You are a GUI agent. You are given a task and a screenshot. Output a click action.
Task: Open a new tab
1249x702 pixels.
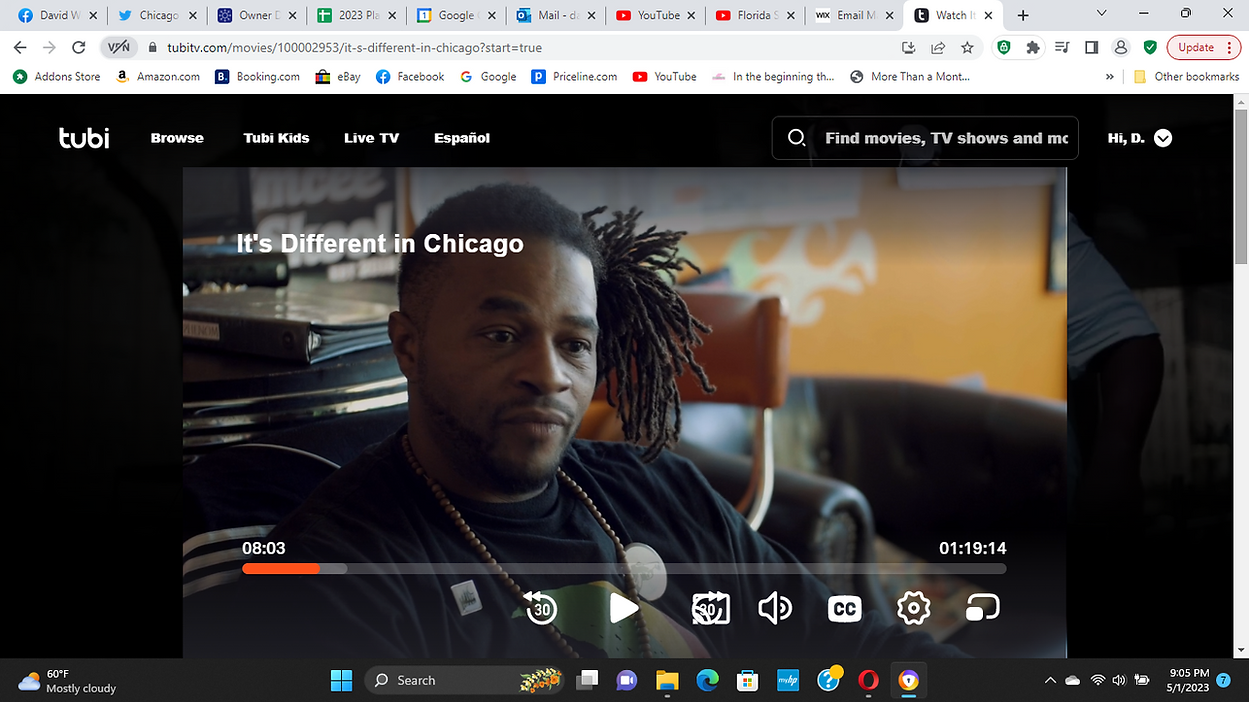(1023, 15)
